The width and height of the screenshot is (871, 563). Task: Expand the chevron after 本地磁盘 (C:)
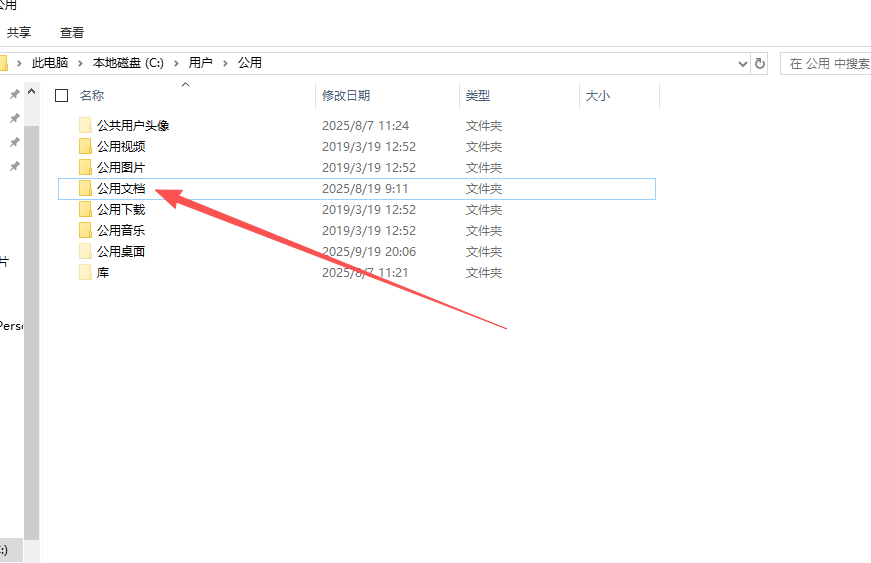[x=176, y=63]
